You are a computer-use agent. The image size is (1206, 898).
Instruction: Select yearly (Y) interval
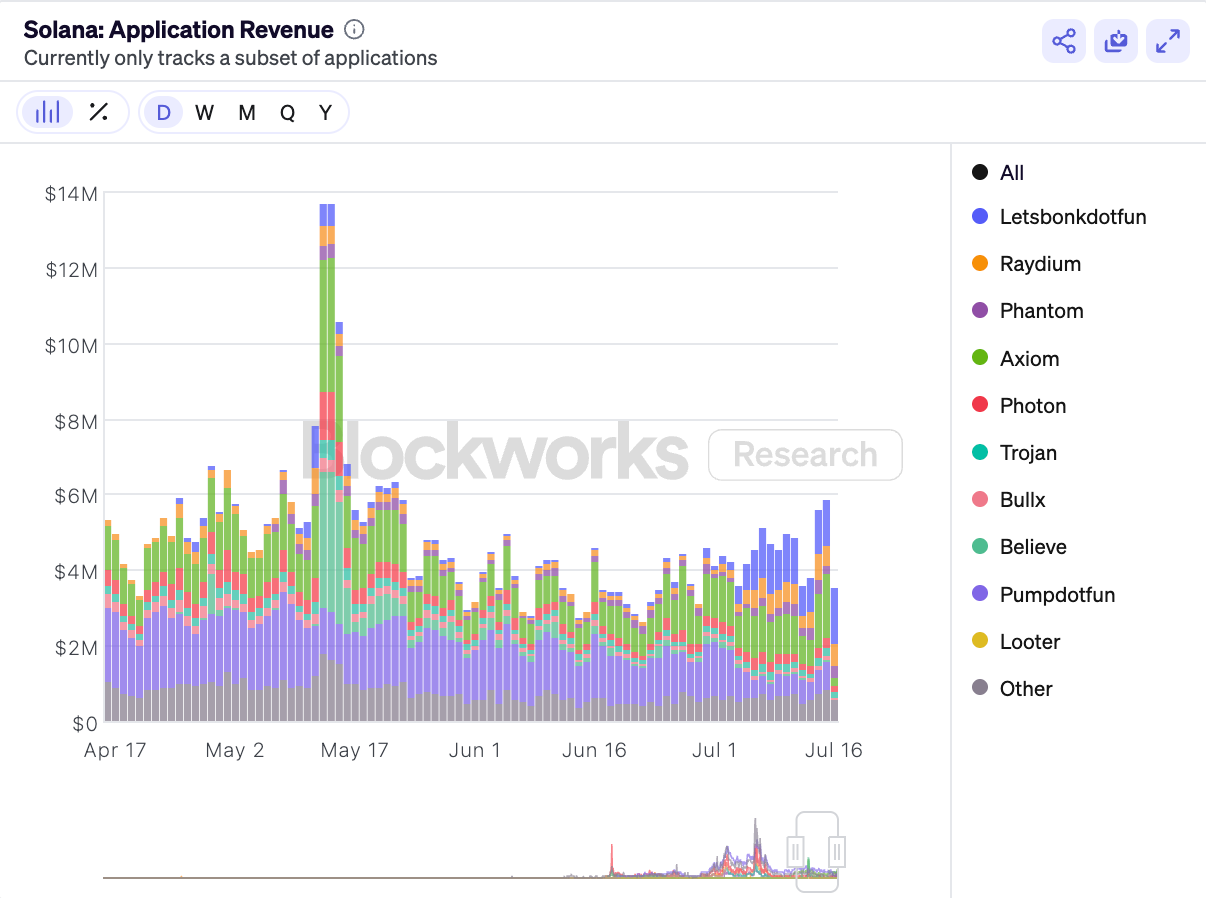[x=325, y=112]
